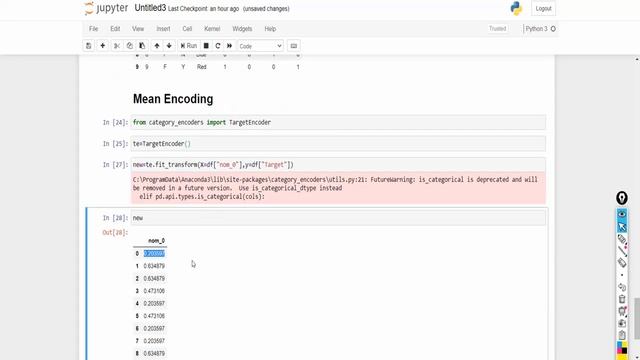The width and height of the screenshot is (640, 360).
Task: Rename notebook by clicking Untitled3 title
Action: pos(150,8)
